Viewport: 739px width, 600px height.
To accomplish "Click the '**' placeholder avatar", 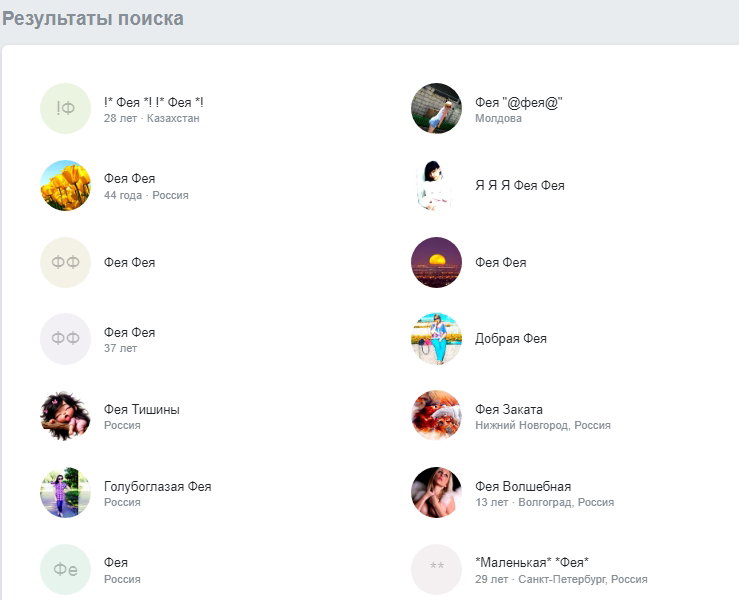I will [436, 569].
